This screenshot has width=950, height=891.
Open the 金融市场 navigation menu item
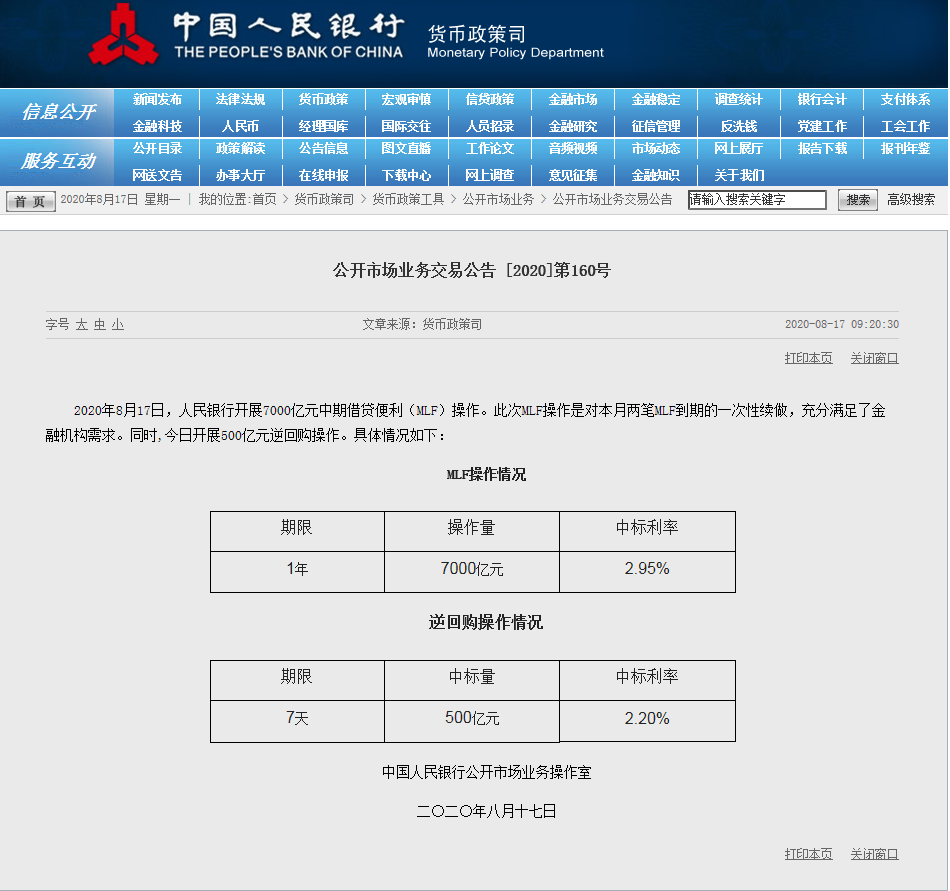click(x=572, y=100)
